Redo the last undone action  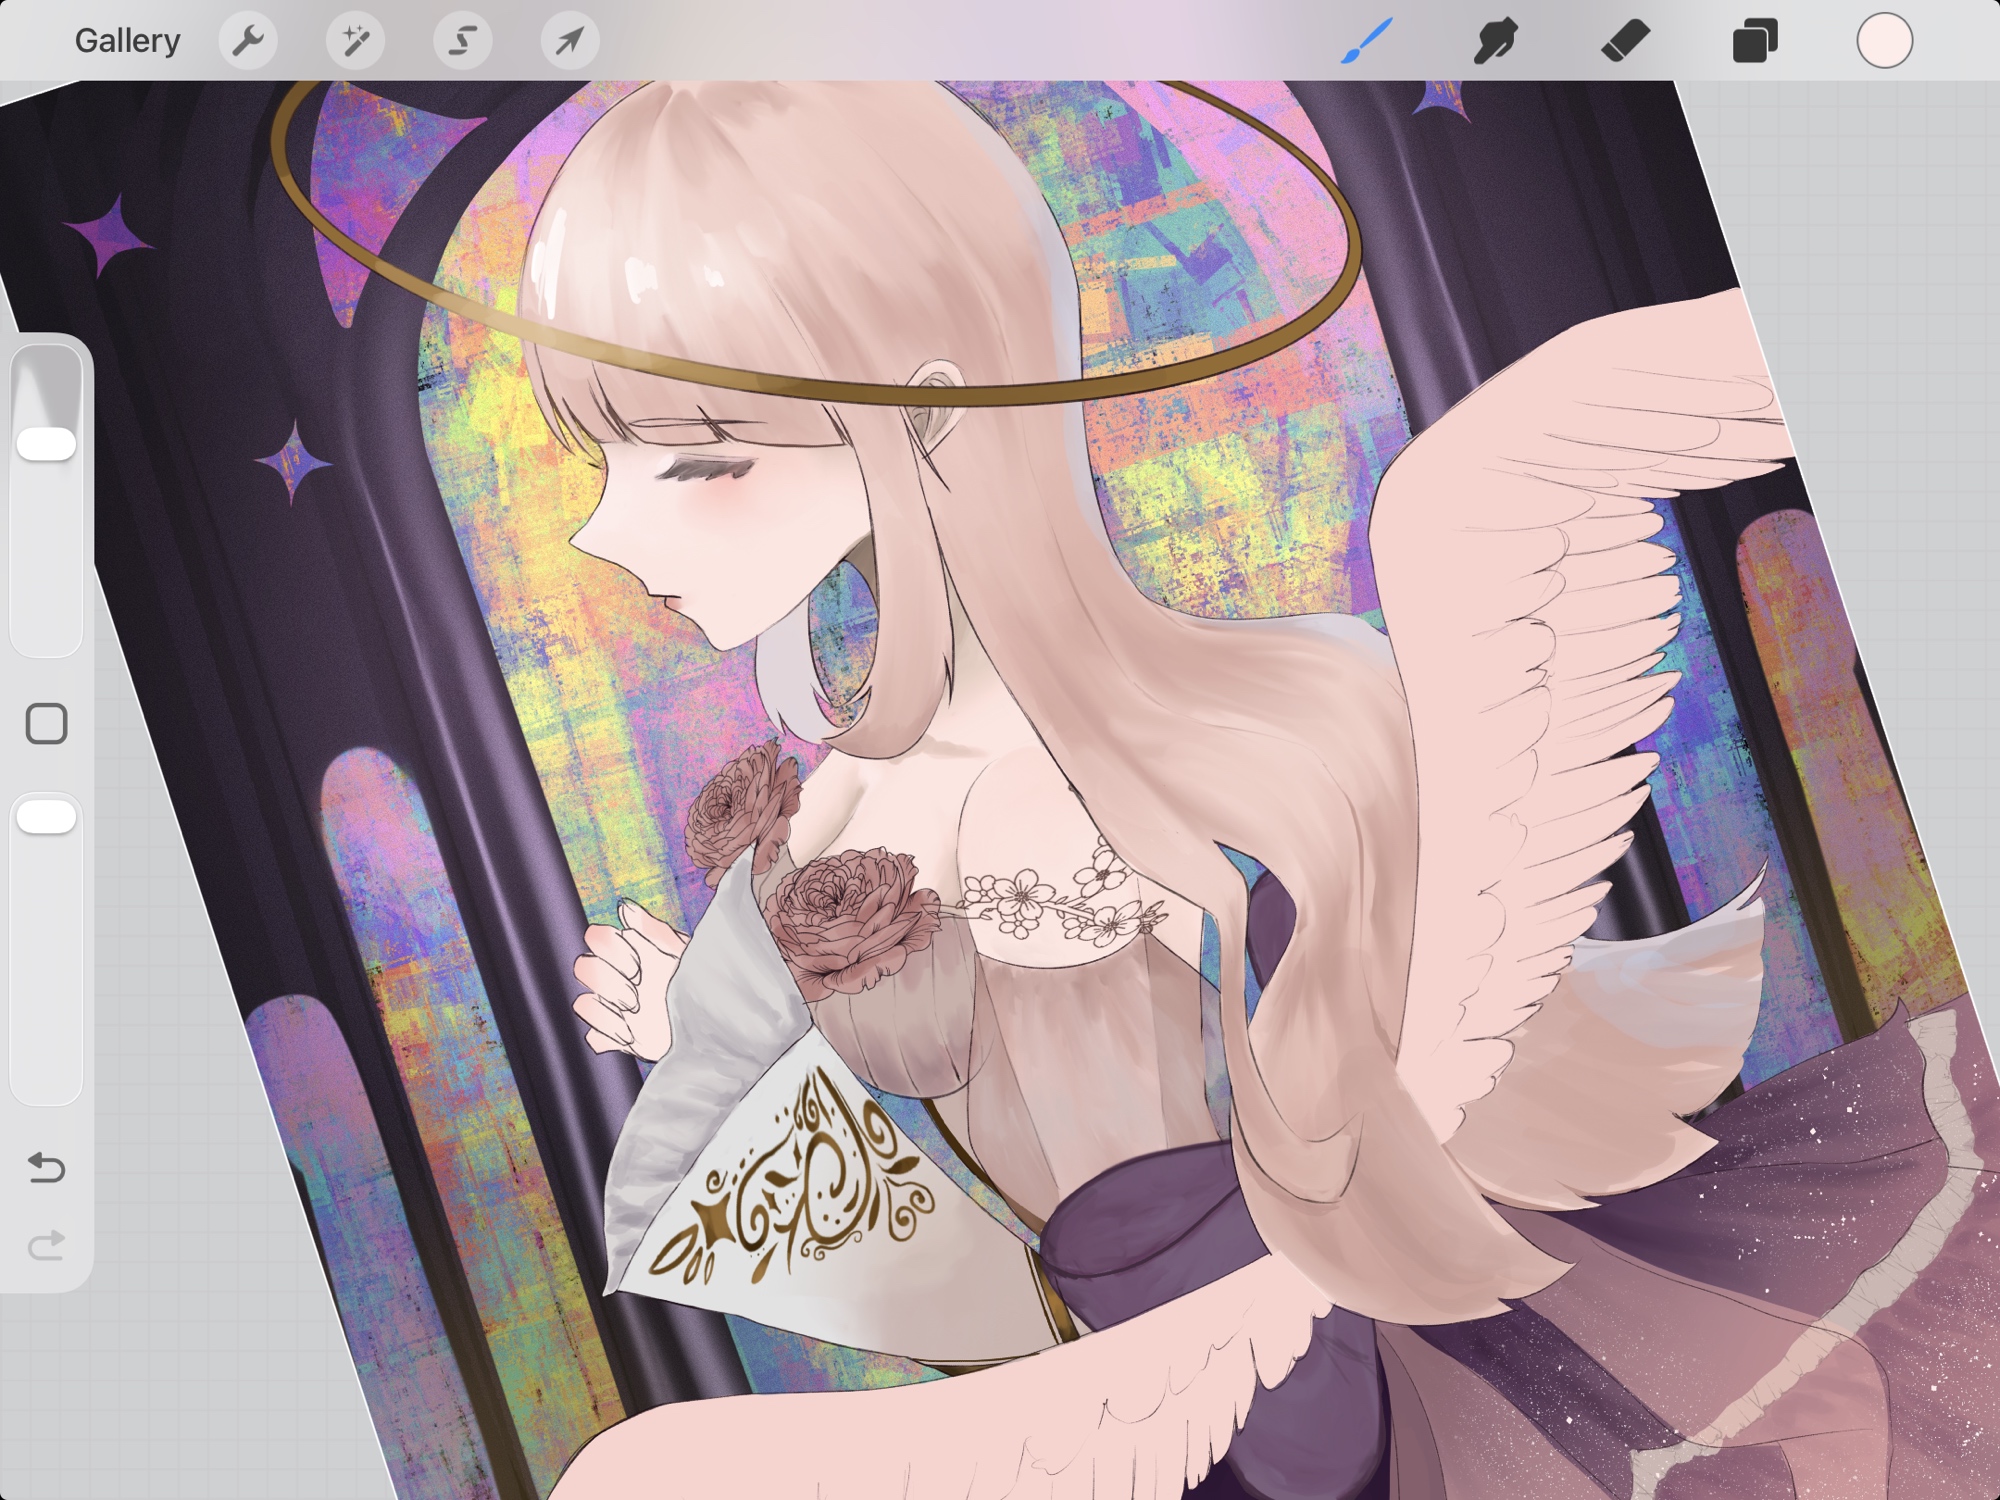(x=46, y=1245)
